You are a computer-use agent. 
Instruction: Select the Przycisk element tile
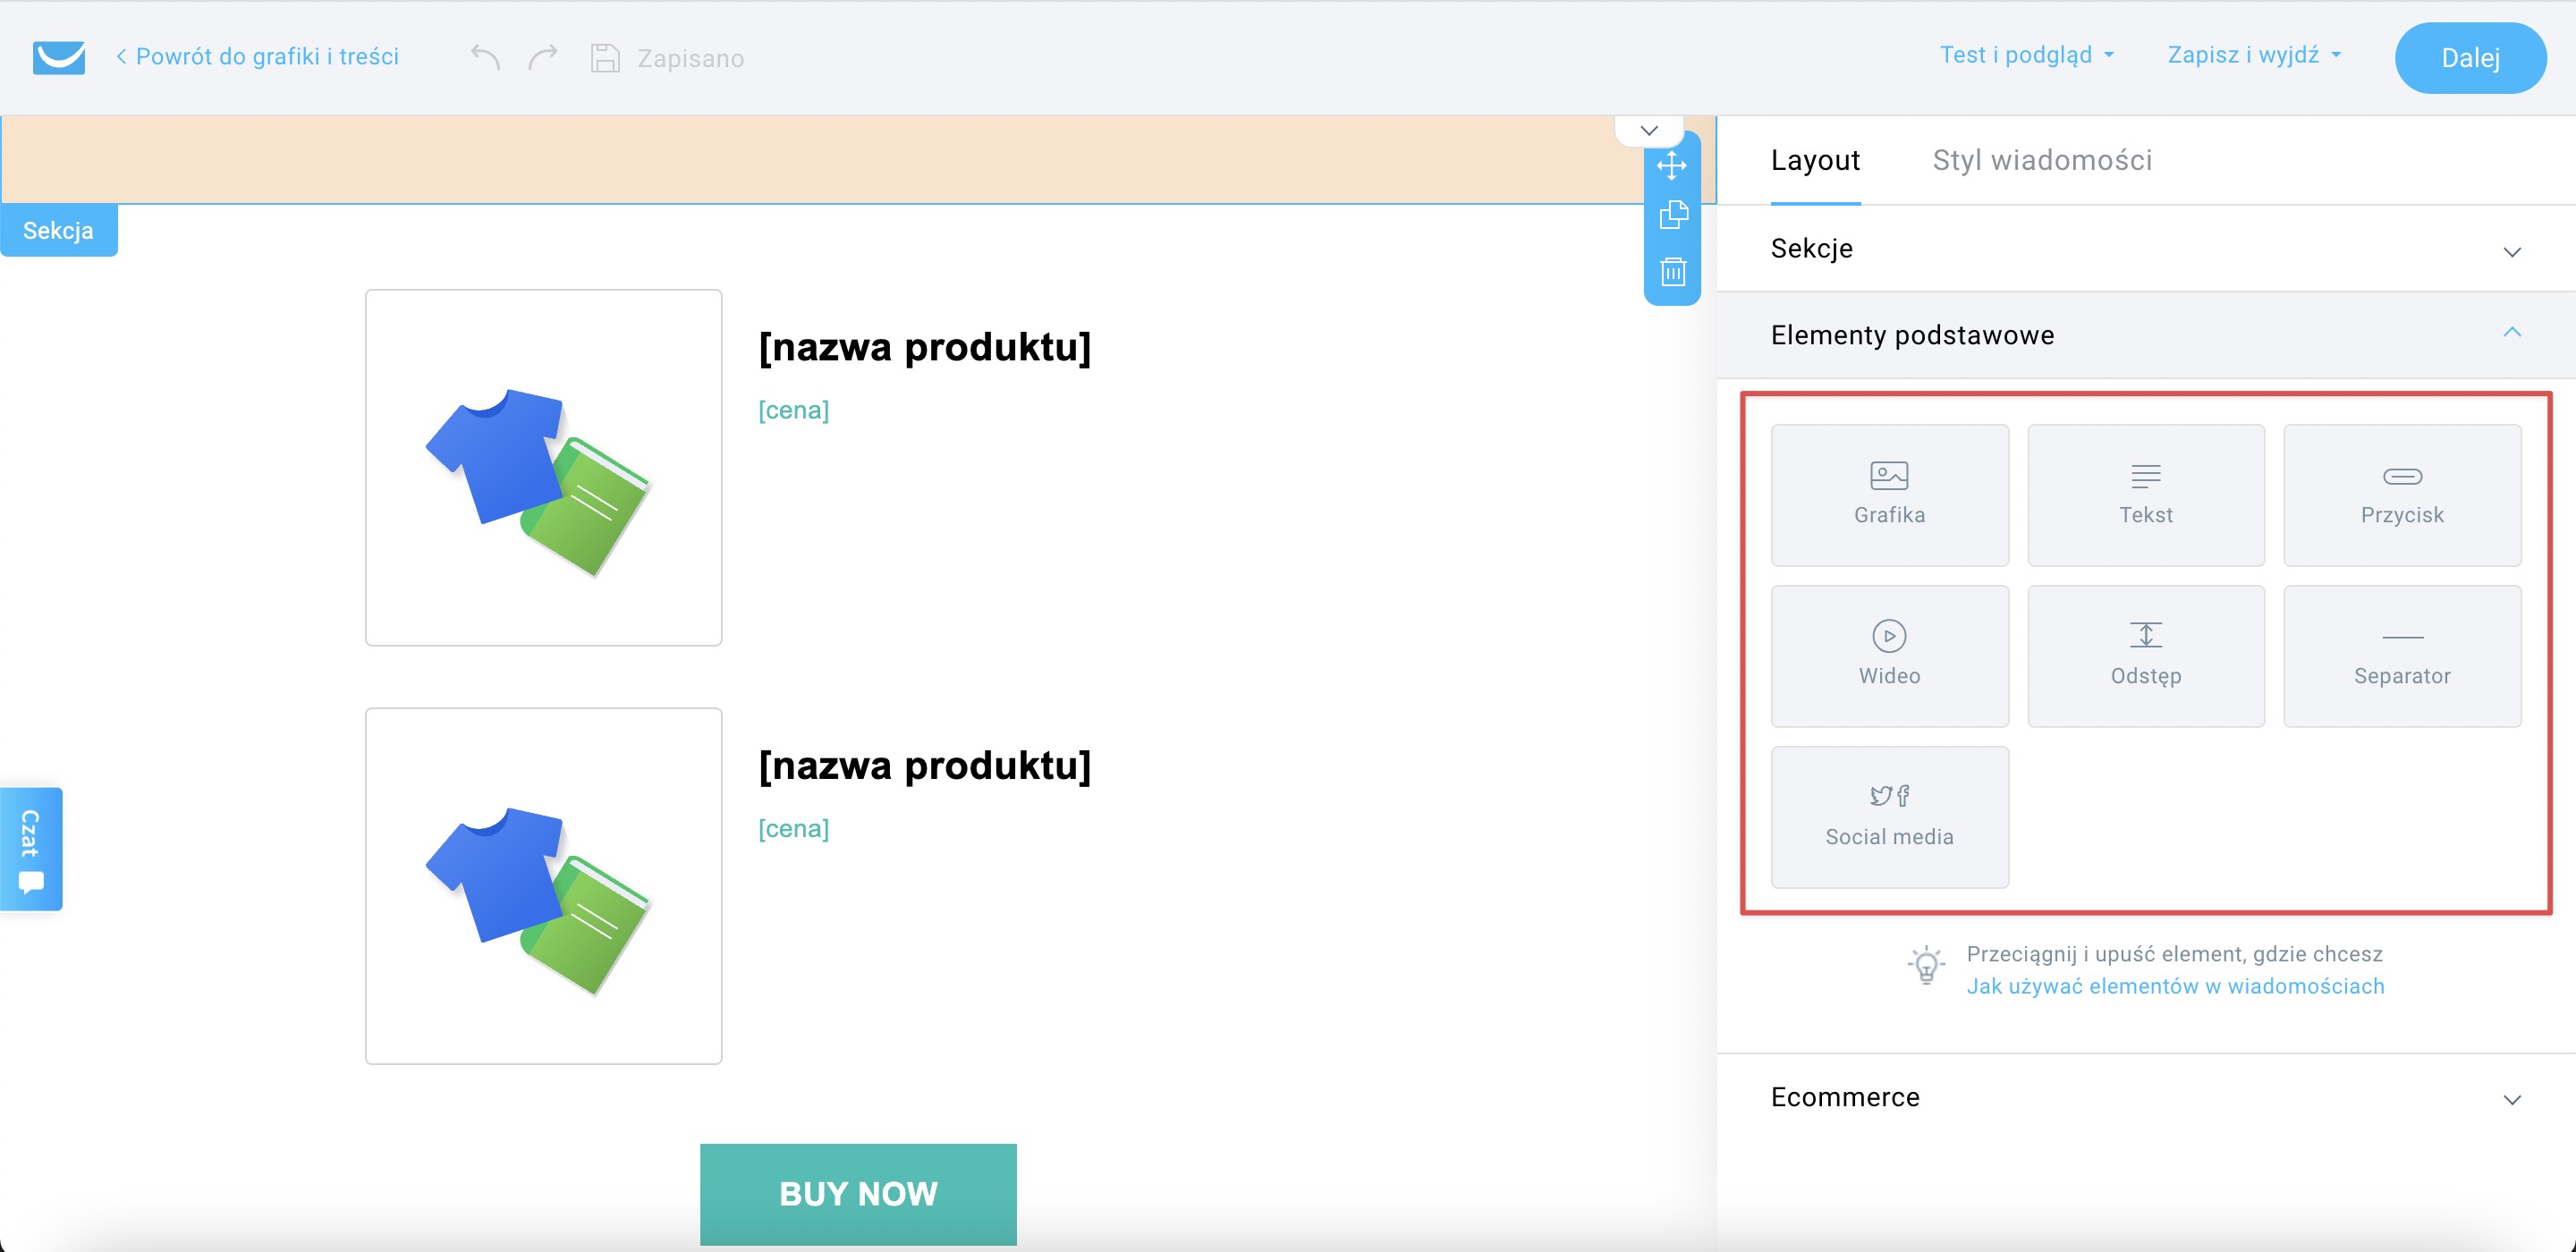pyautogui.click(x=2402, y=495)
